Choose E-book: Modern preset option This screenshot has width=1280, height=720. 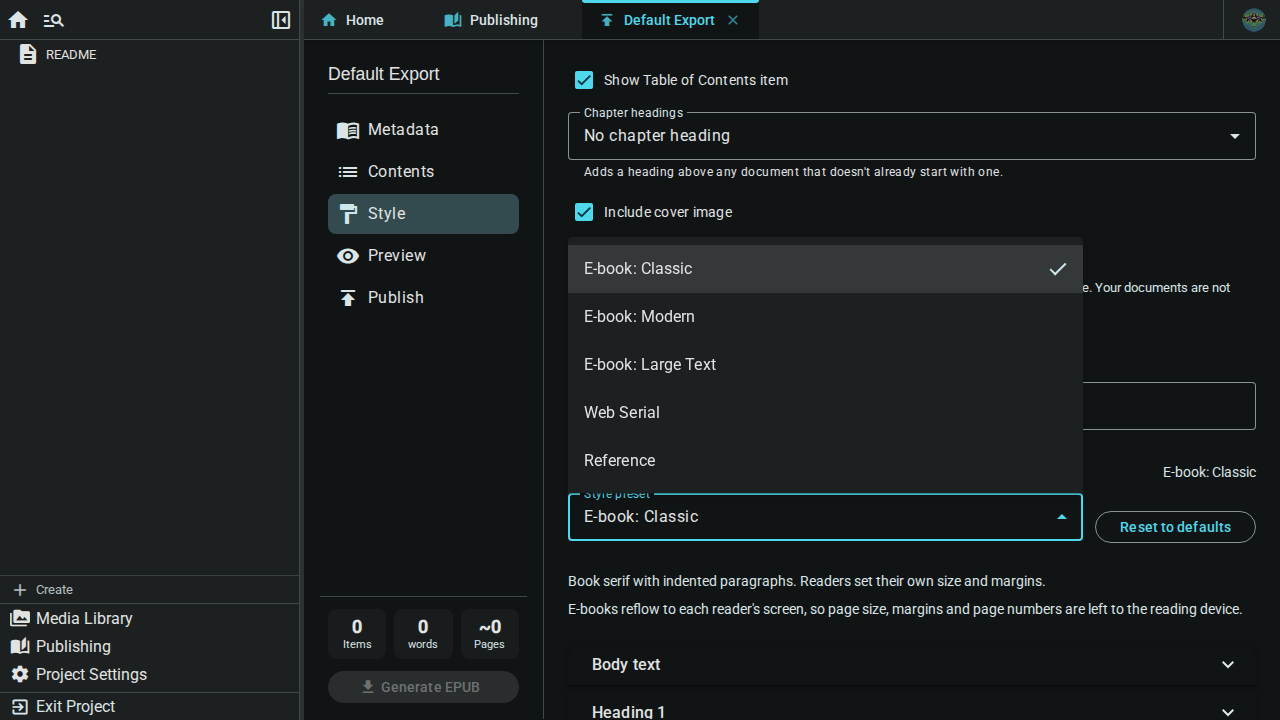[x=825, y=317]
